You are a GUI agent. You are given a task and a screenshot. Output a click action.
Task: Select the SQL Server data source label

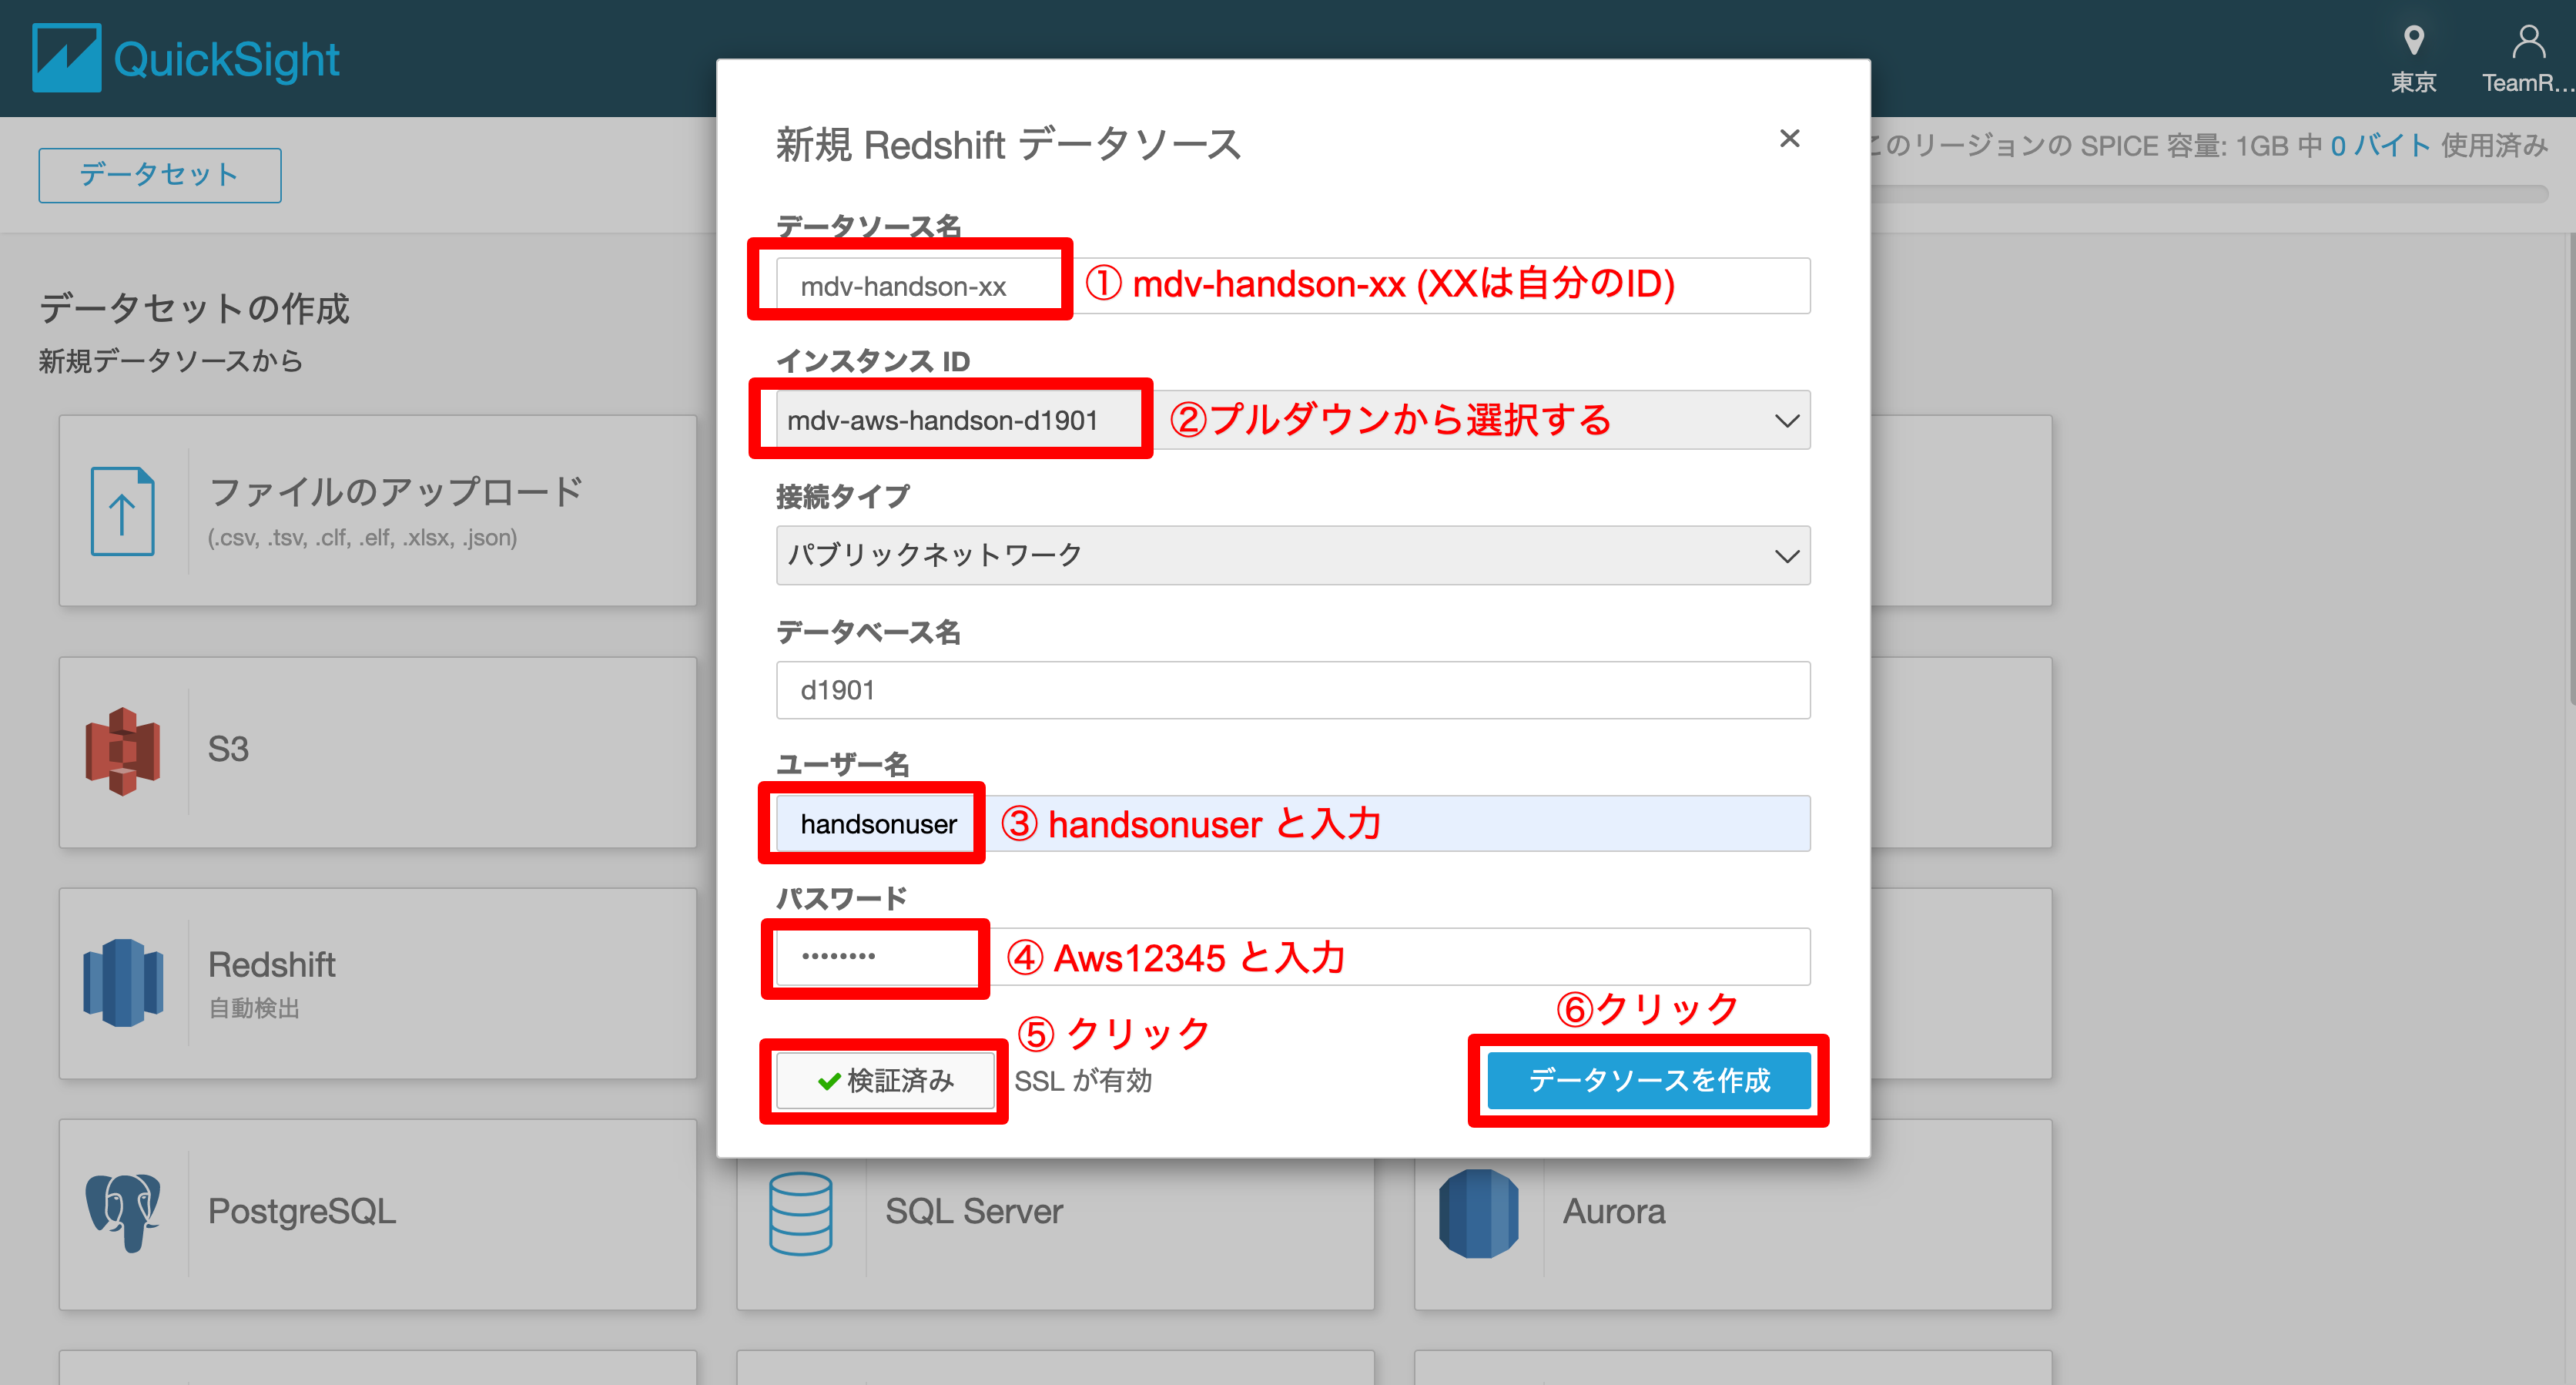tap(974, 1211)
